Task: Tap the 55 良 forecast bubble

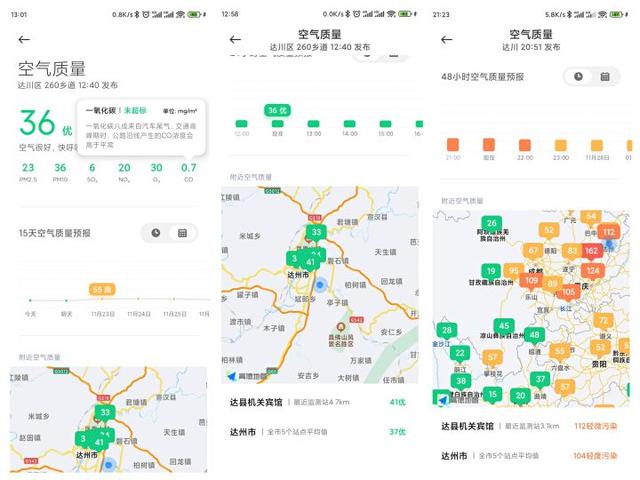Action: tap(102, 289)
